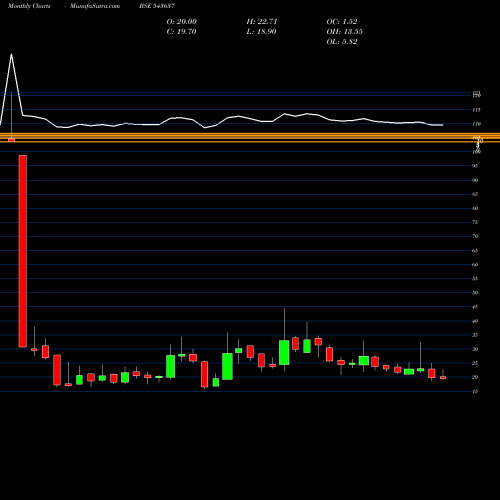The width and height of the screenshot is (500, 500).
Task: Click the 115 upper axis label
Action: [x=476, y=110]
